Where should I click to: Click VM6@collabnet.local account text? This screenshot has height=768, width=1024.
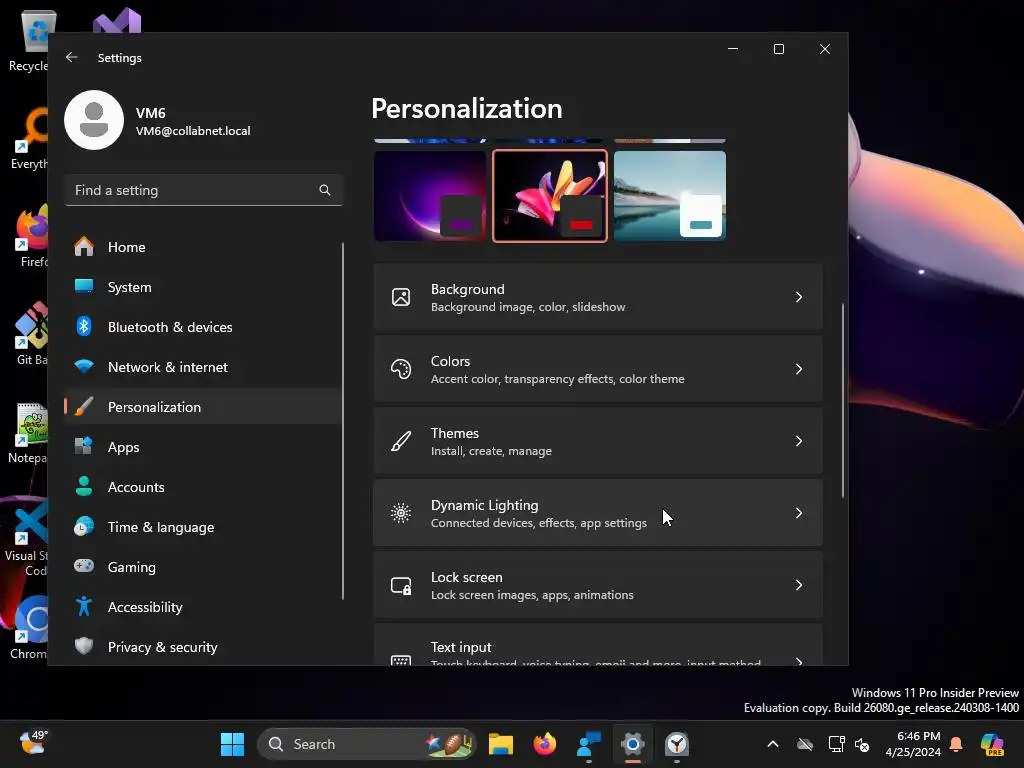click(193, 131)
